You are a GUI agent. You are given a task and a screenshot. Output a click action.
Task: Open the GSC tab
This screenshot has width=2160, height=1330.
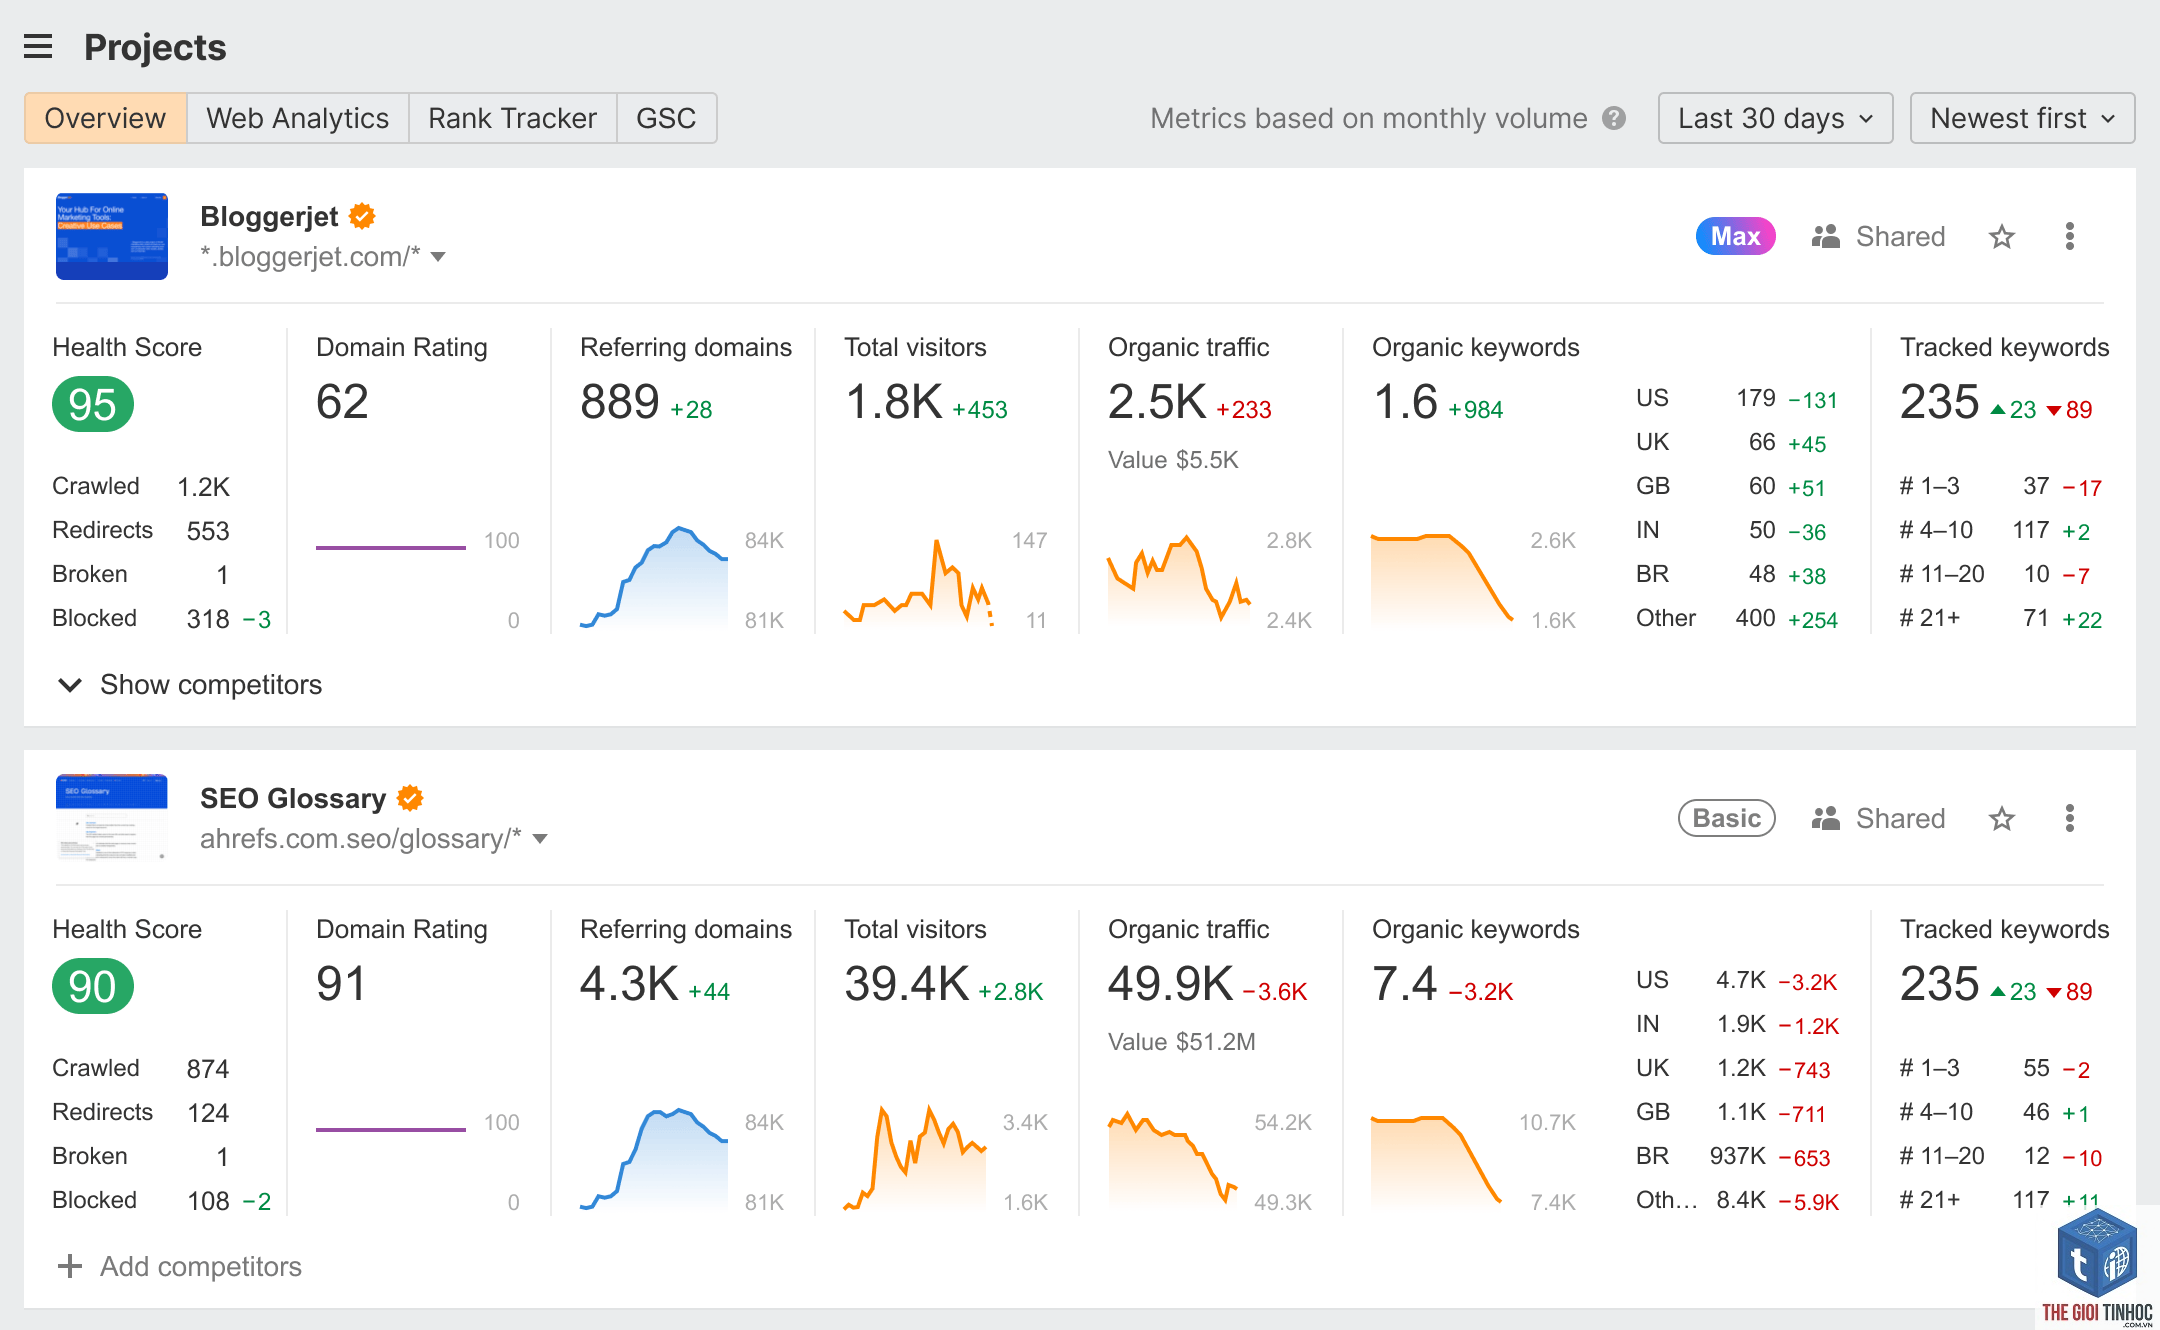666,118
